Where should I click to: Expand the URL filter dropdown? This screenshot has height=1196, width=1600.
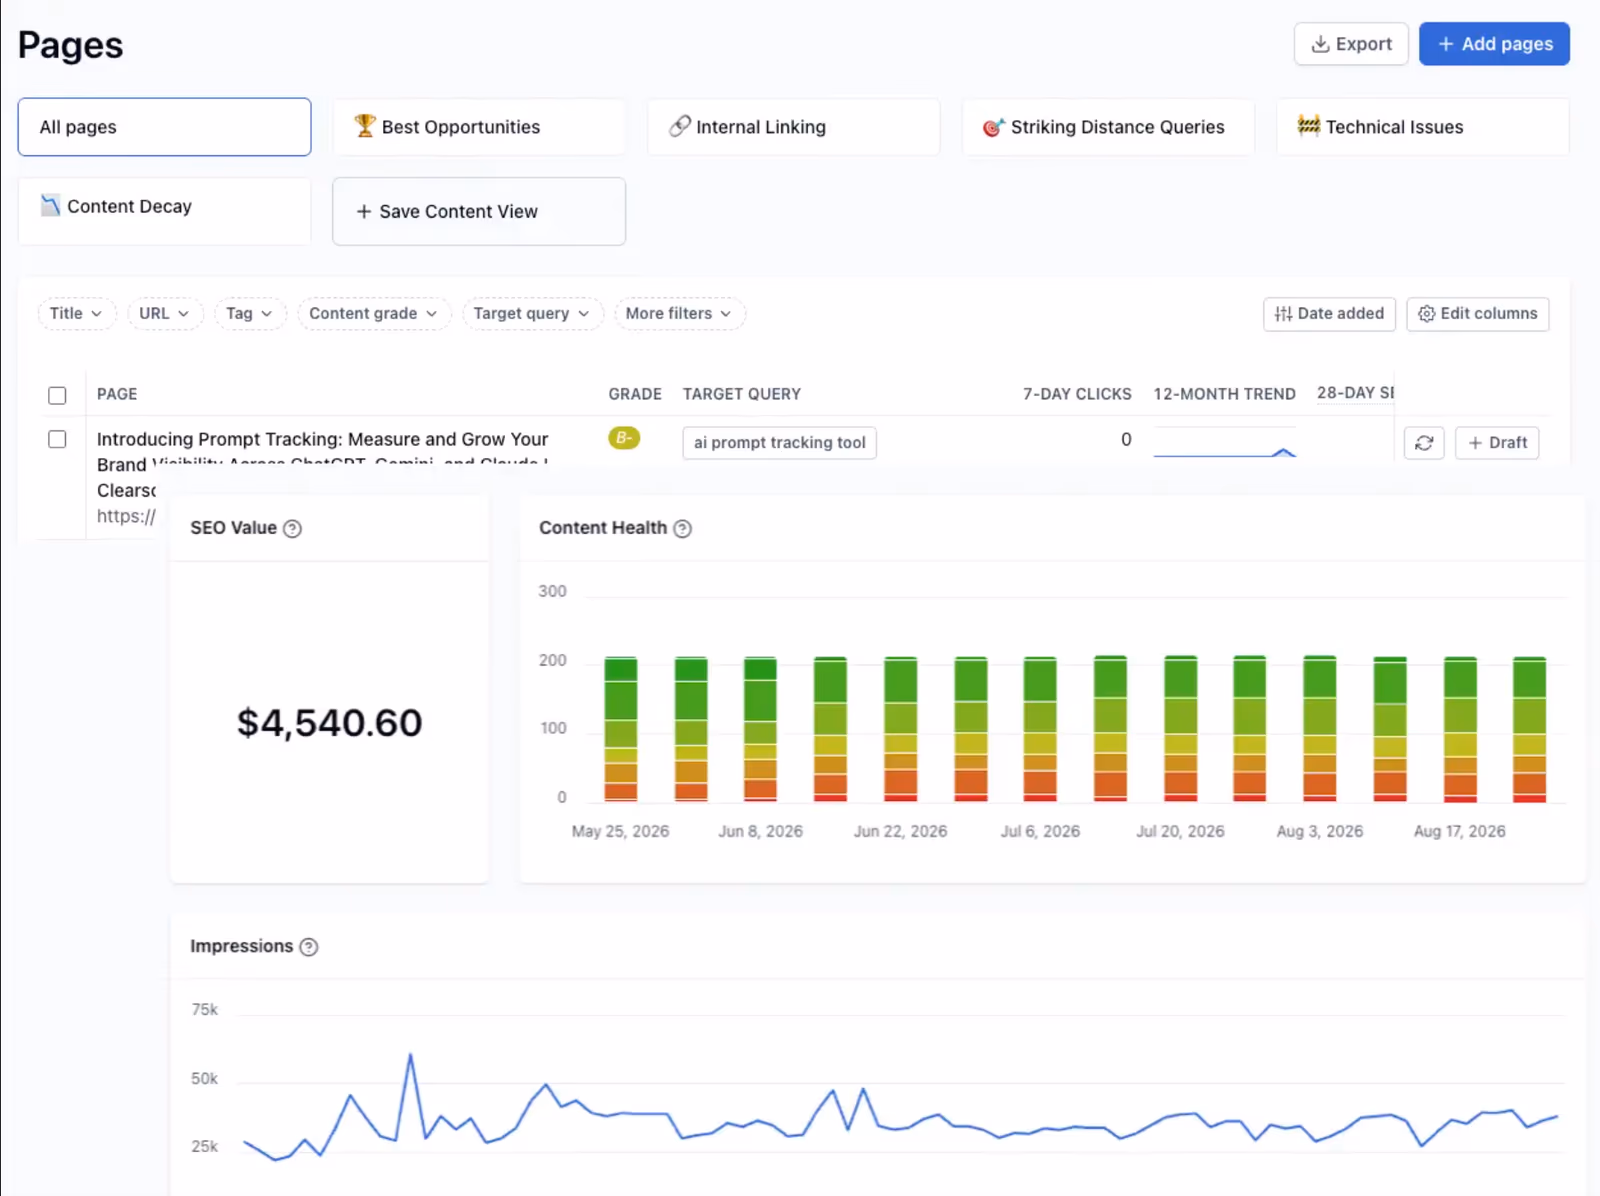pos(165,313)
